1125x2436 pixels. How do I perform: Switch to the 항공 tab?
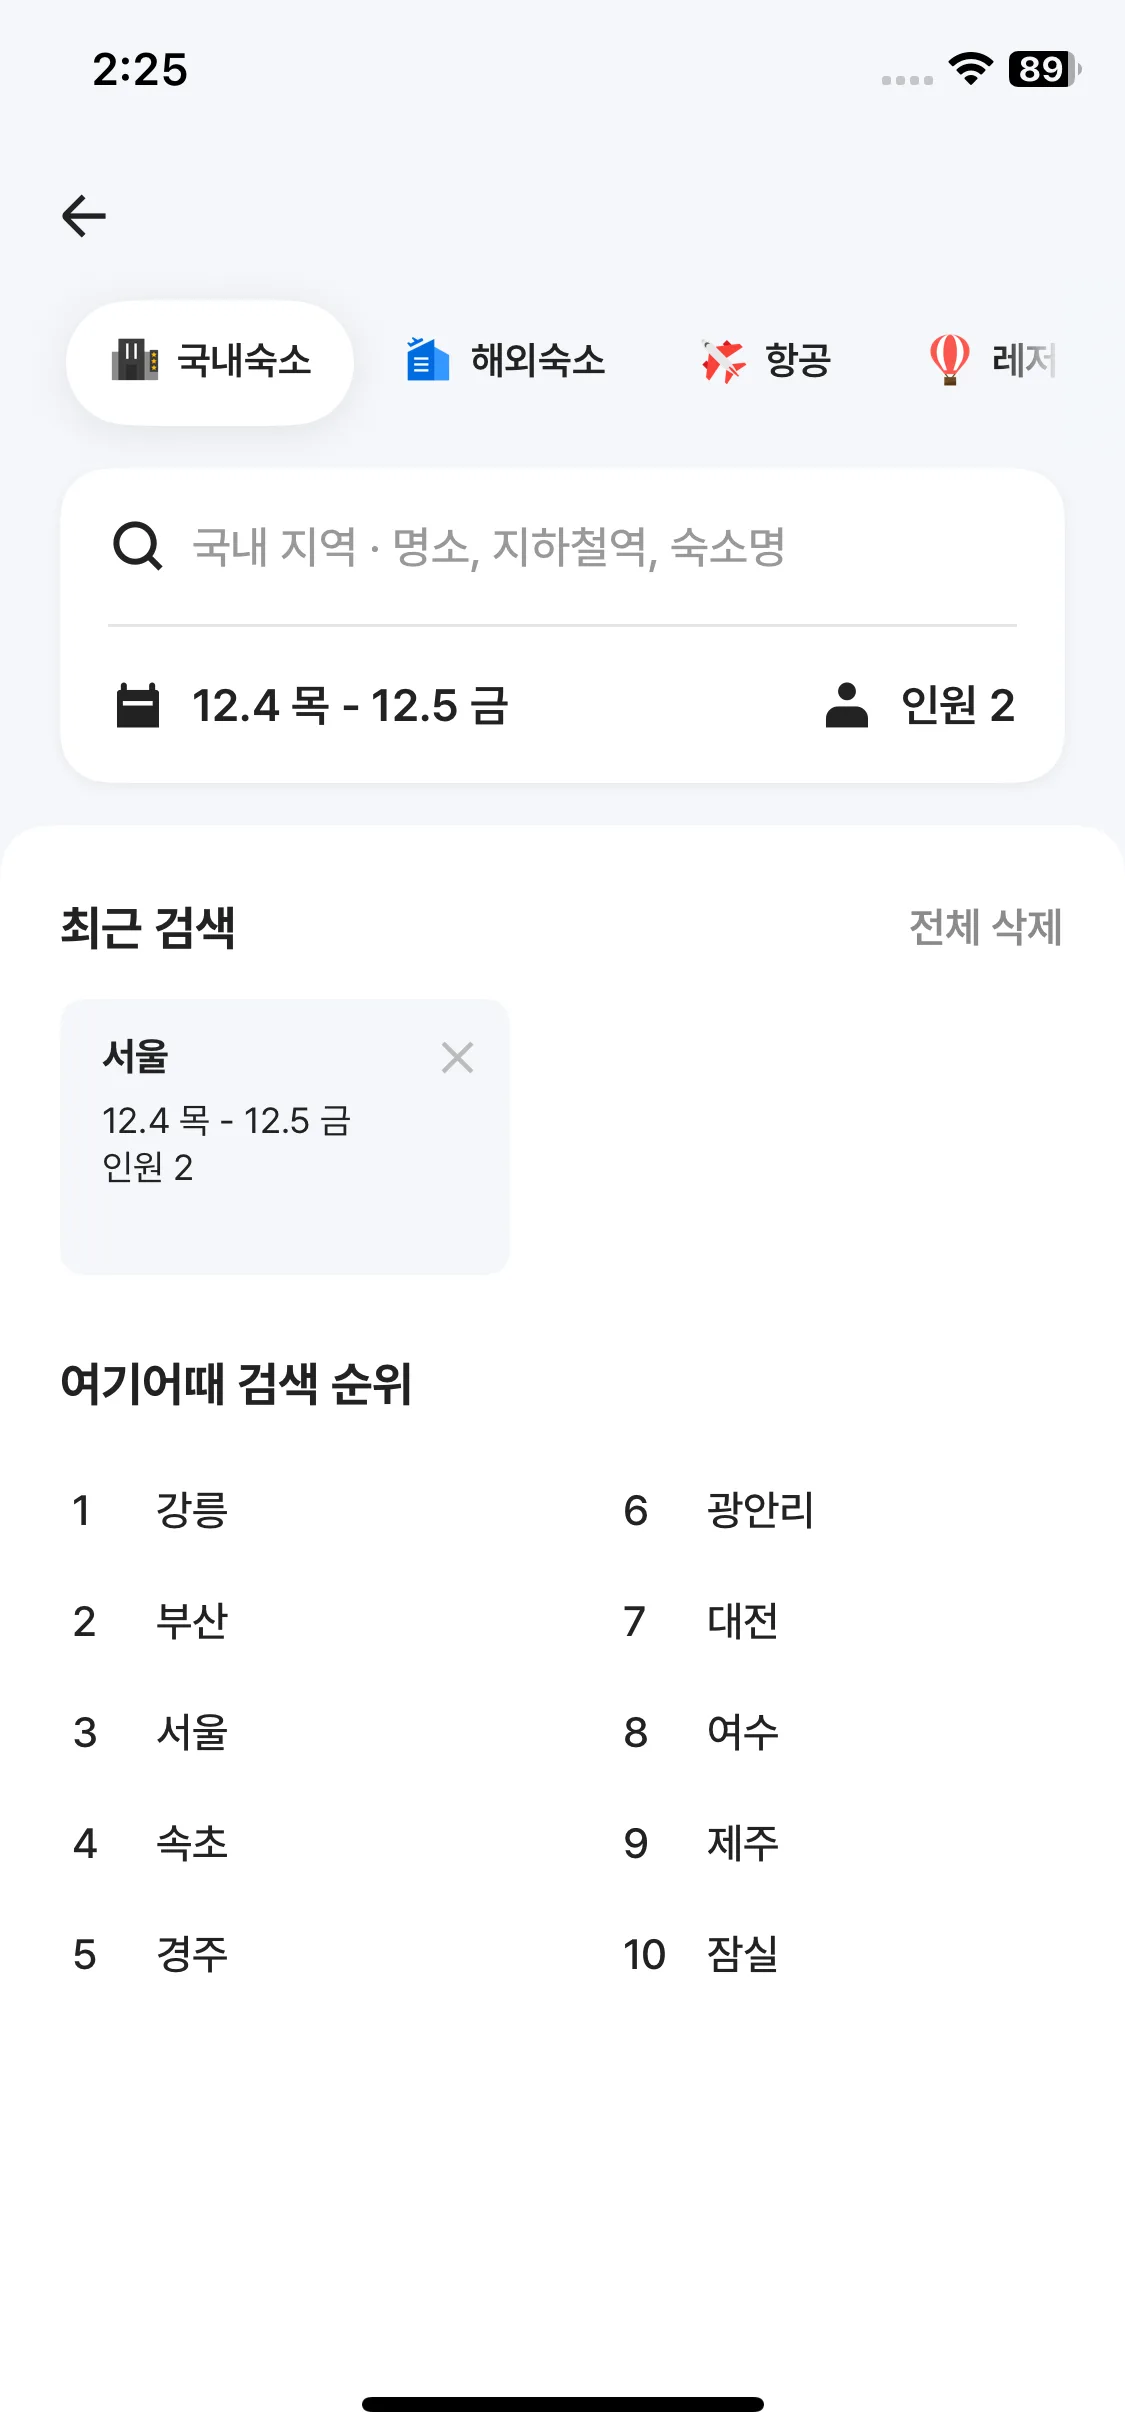tap(765, 362)
